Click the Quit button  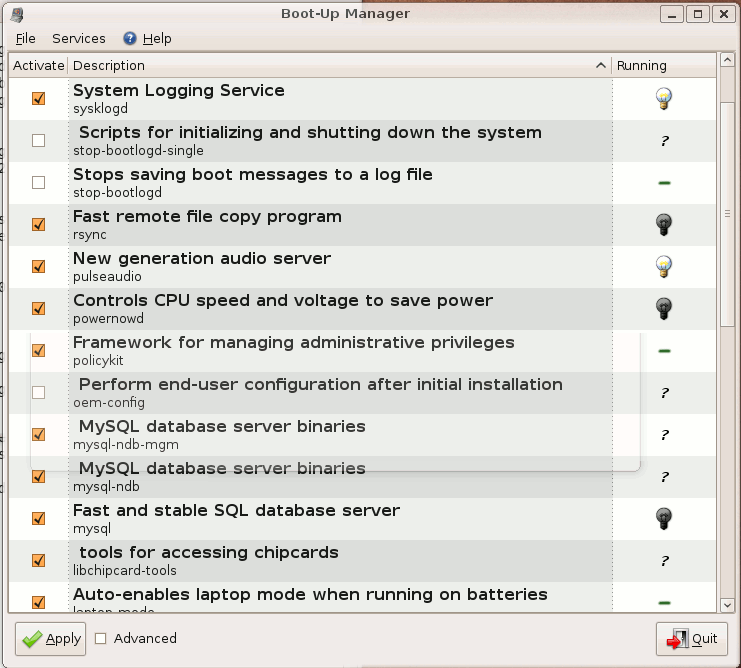click(692, 639)
